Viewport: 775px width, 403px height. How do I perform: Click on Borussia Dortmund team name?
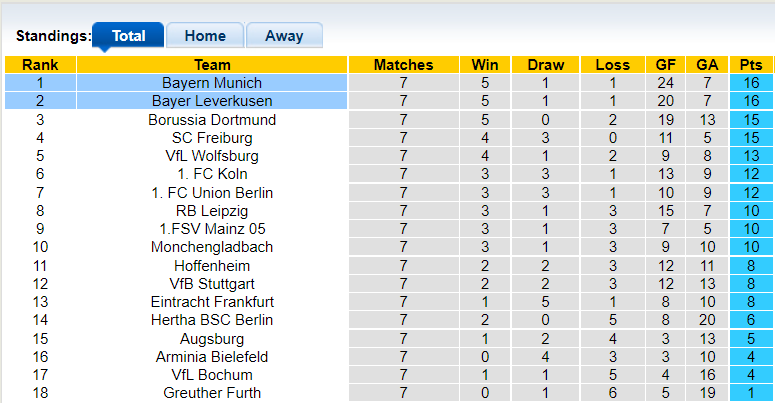tap(212, 120)
